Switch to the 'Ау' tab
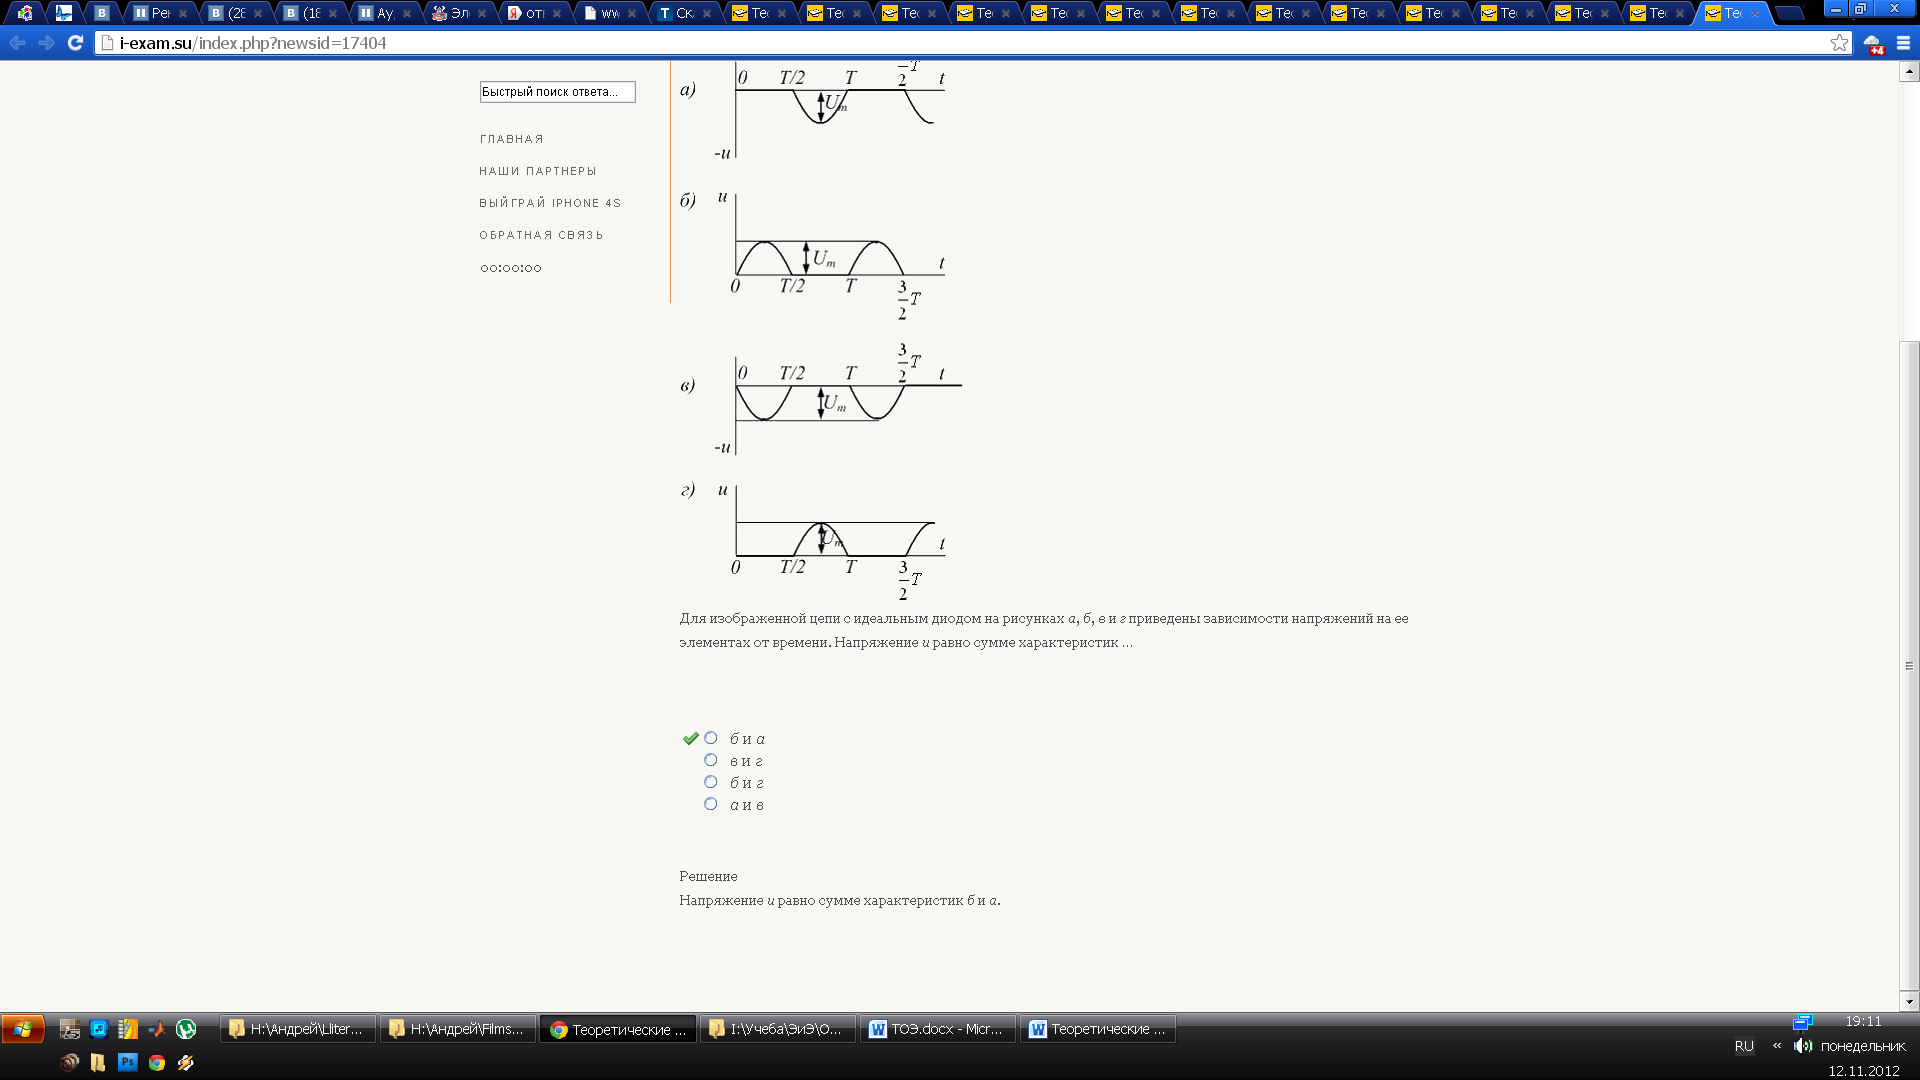 click(x=383, y=13)
